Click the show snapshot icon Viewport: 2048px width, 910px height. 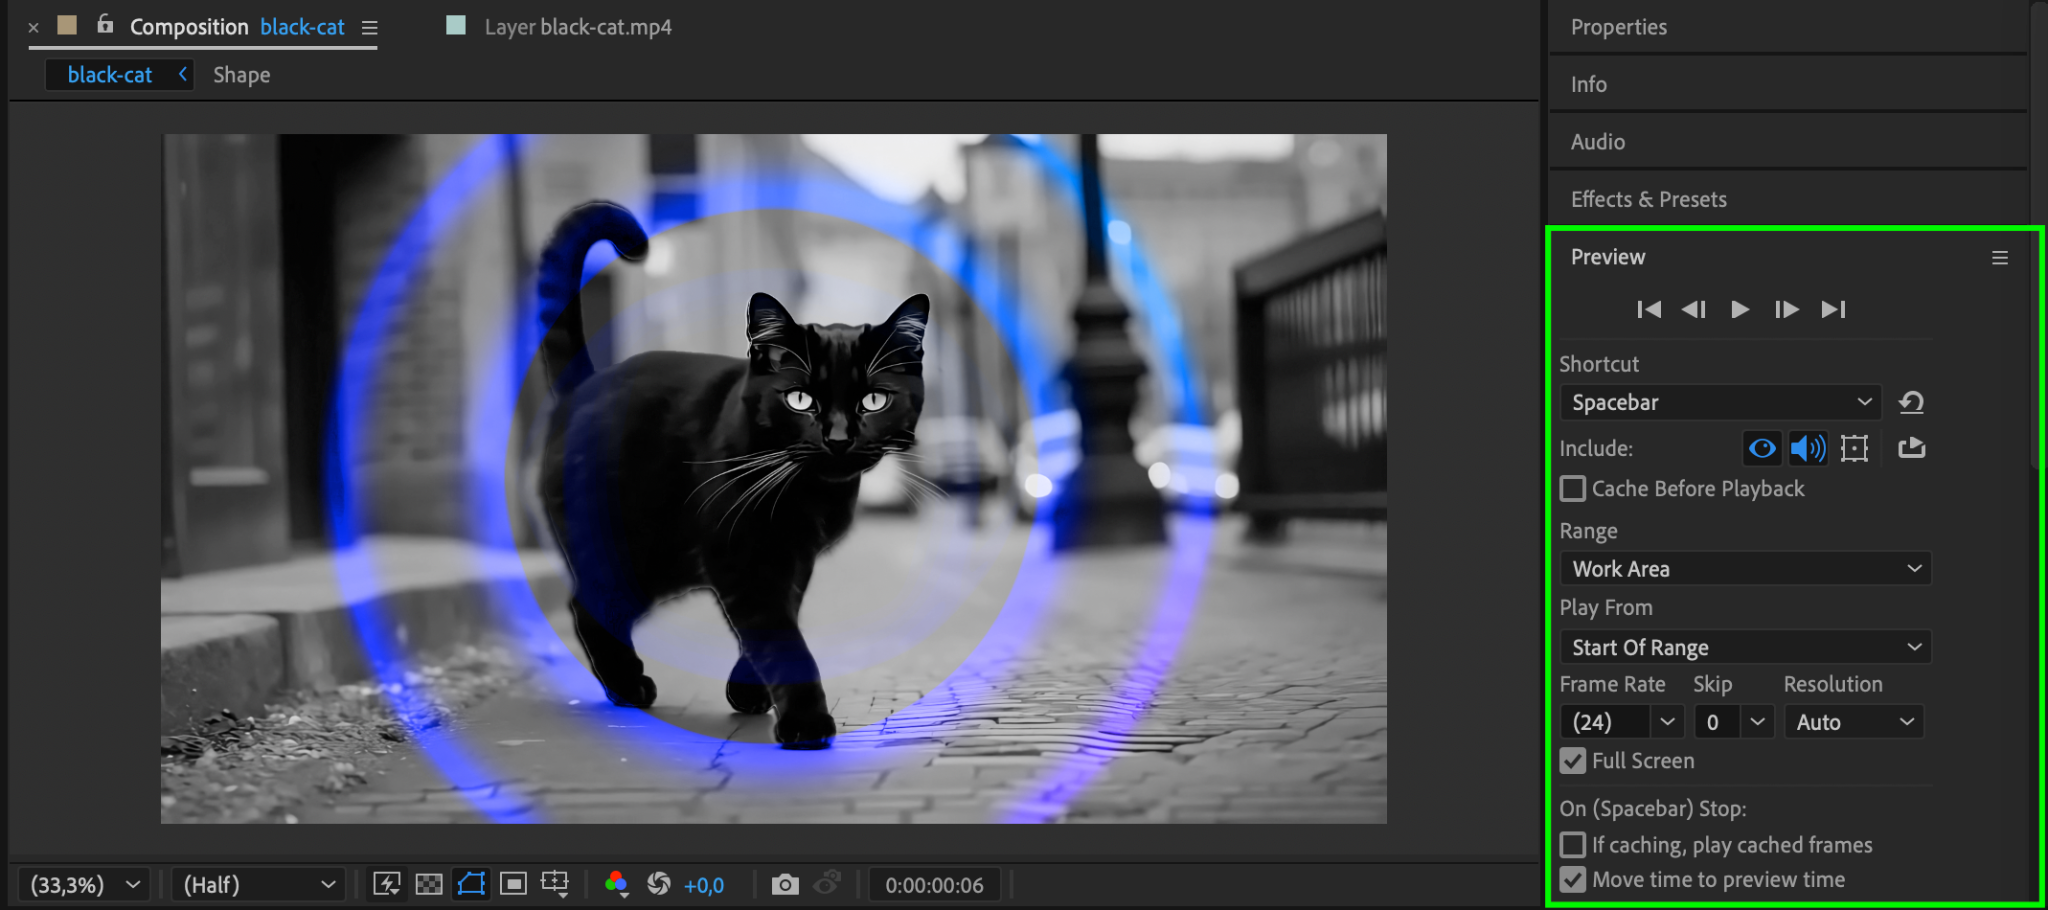827,884
